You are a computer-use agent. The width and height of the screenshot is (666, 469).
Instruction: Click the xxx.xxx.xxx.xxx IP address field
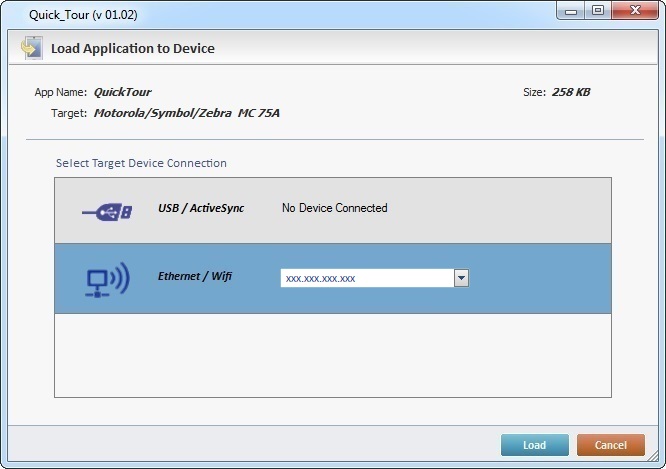pos(366,278)
